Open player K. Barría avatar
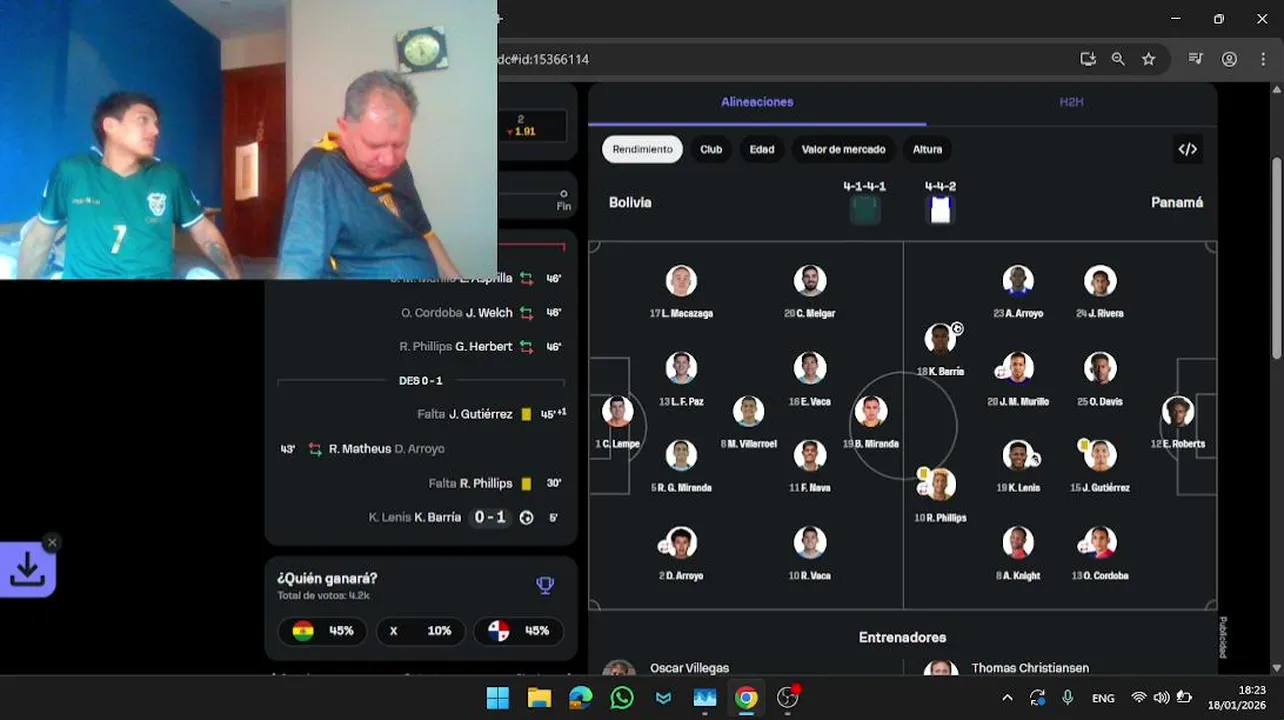Viewport: 1284px width, 720px height. [x=940, y=339]
